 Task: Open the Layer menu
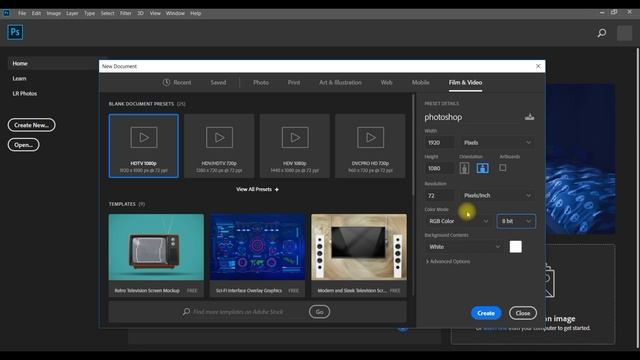pos(72,13)
